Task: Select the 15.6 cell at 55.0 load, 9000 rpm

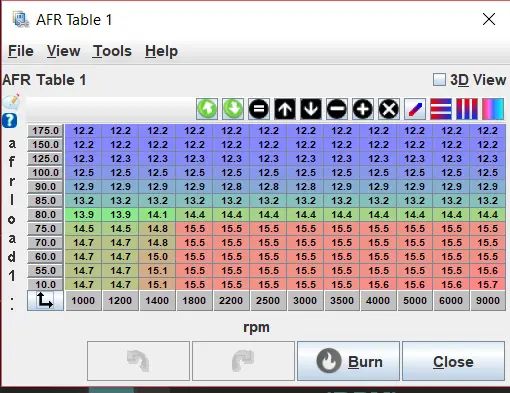Action: click(x=488, y=270)
